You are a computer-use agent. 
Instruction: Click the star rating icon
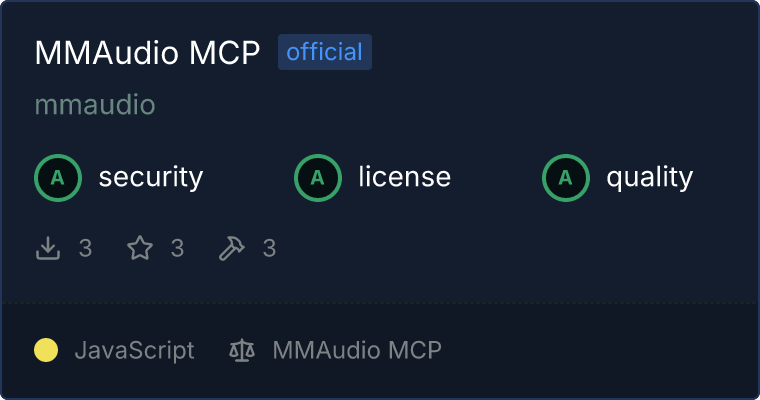click(x=140, y=248)
